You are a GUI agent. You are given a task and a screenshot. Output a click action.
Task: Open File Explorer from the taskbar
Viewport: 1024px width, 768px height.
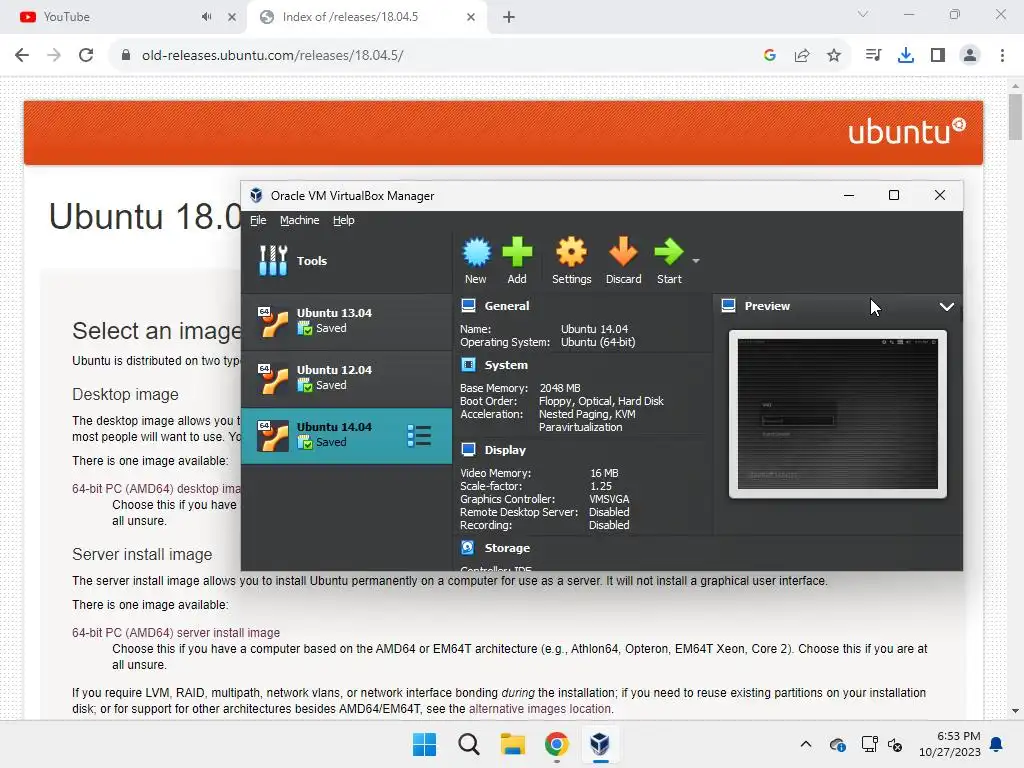[x=513, y=744]
